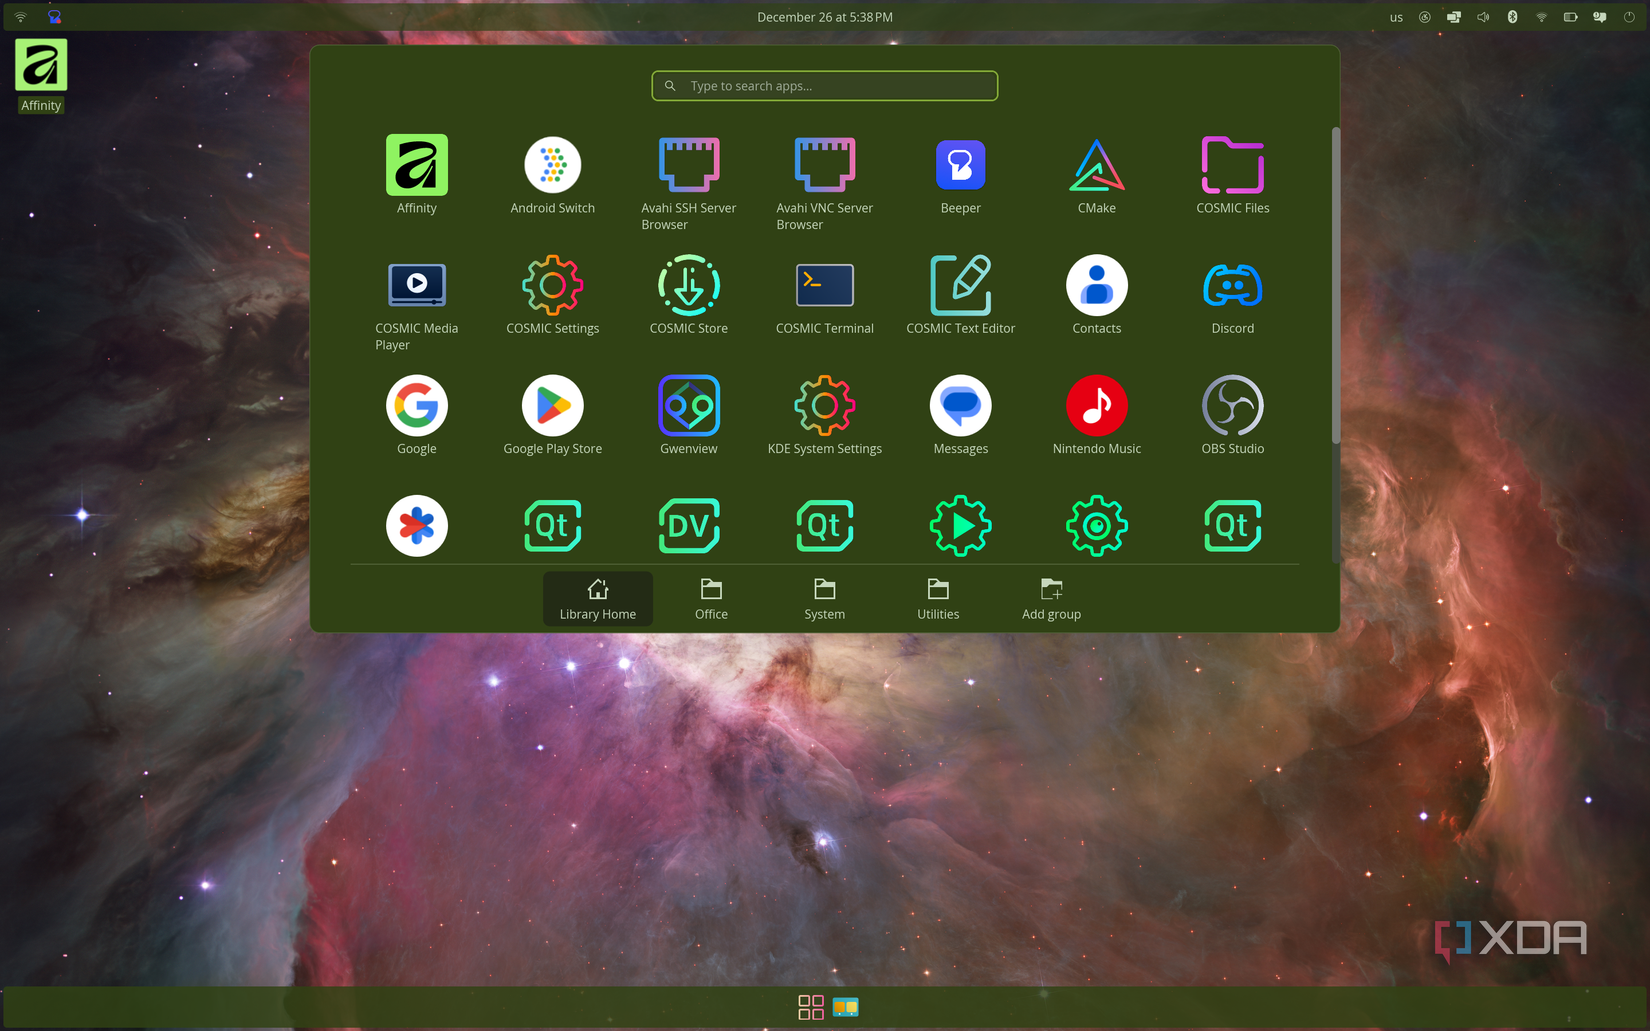Open the Bluetooth panel applet
This screenshot has width=1650, height=1031.
point(1512,17)
